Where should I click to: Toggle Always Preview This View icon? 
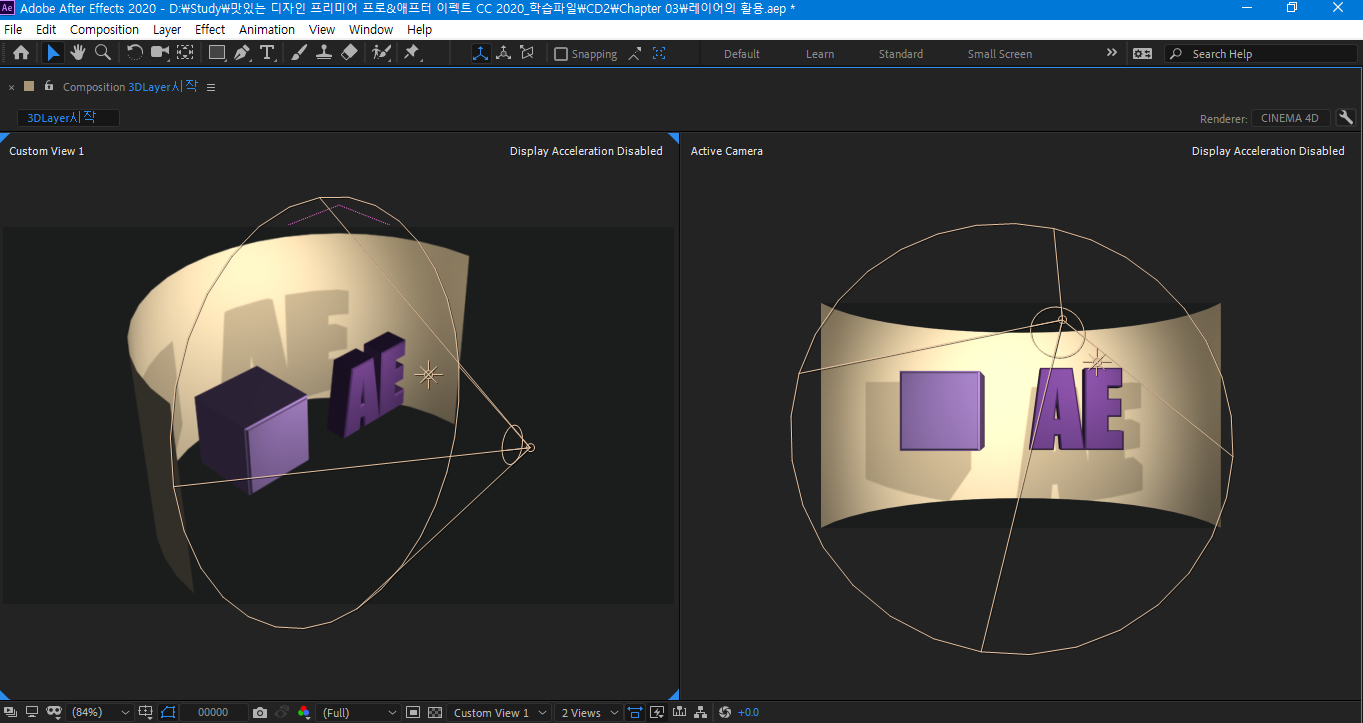coord(12,712)
